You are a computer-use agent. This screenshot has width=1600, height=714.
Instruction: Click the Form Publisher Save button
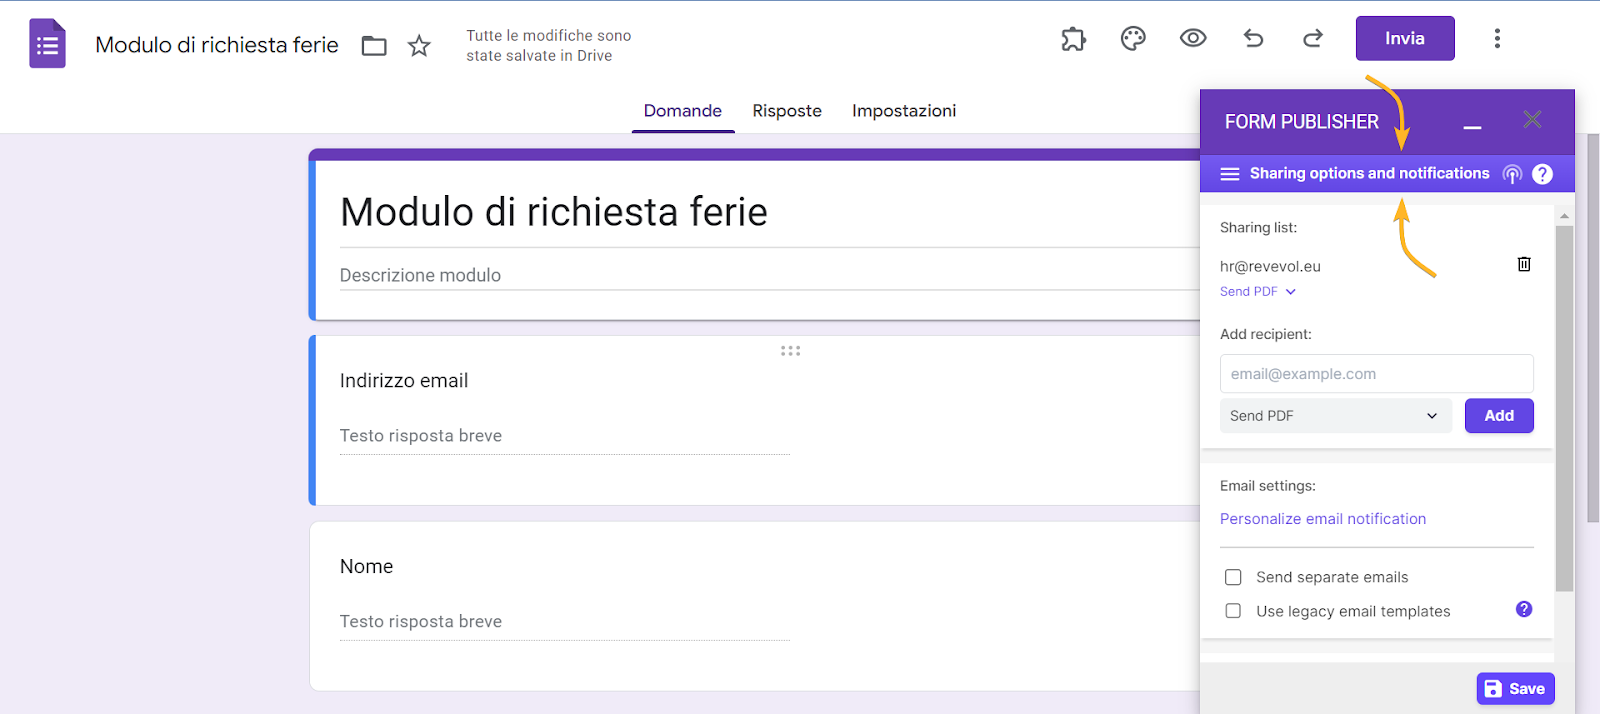pyautogui.click(x=1515, y=688)
